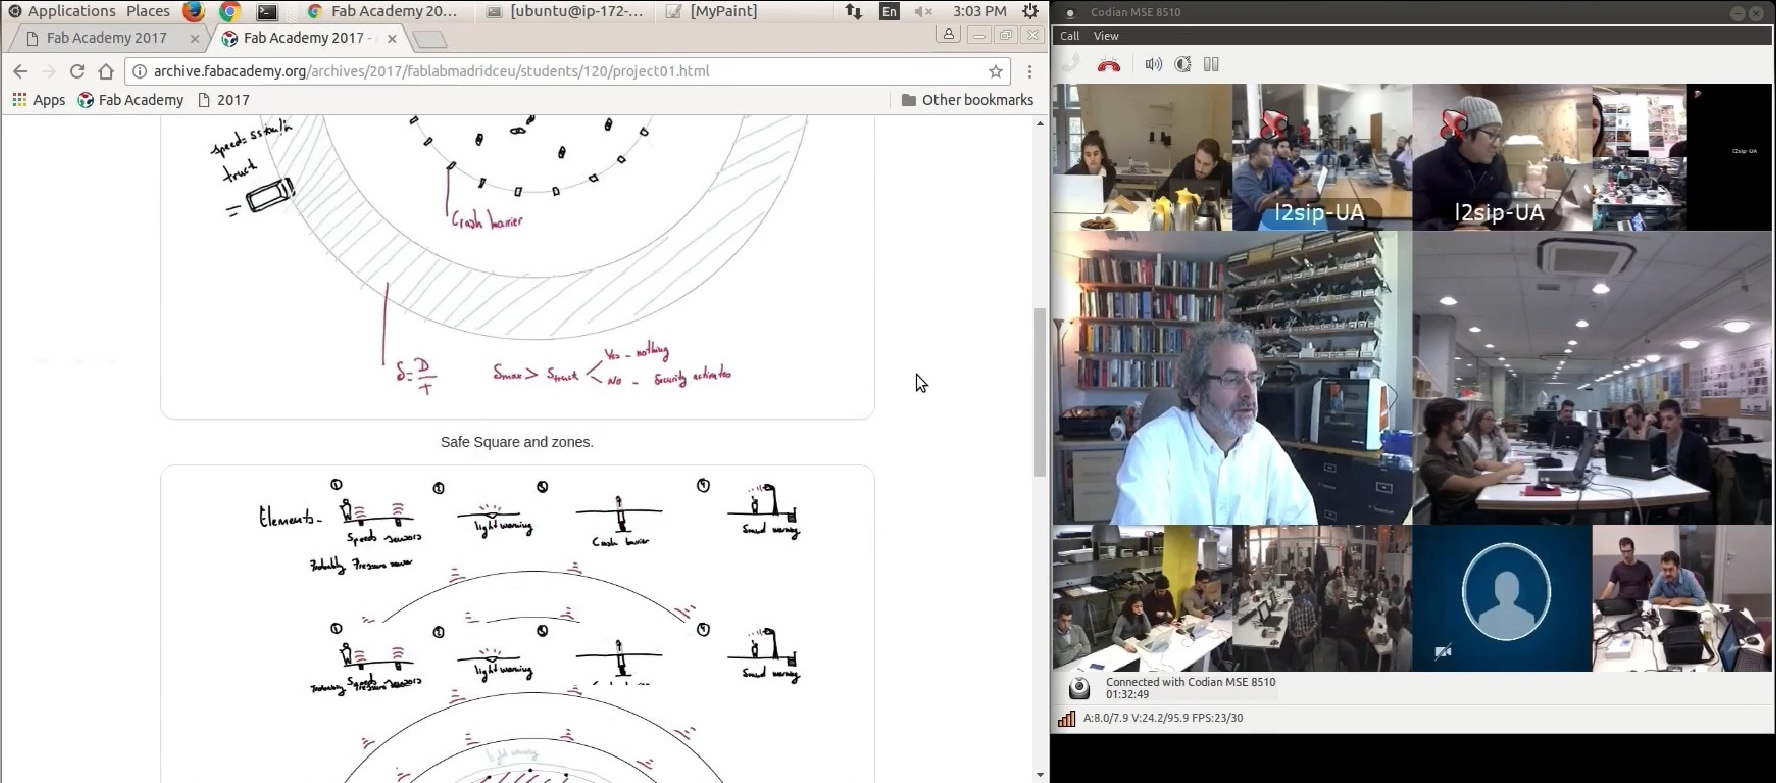Open the View menu in Codian
Image resolution: width=1776 pixels, height=783 pixels.
coord(1106,36)
